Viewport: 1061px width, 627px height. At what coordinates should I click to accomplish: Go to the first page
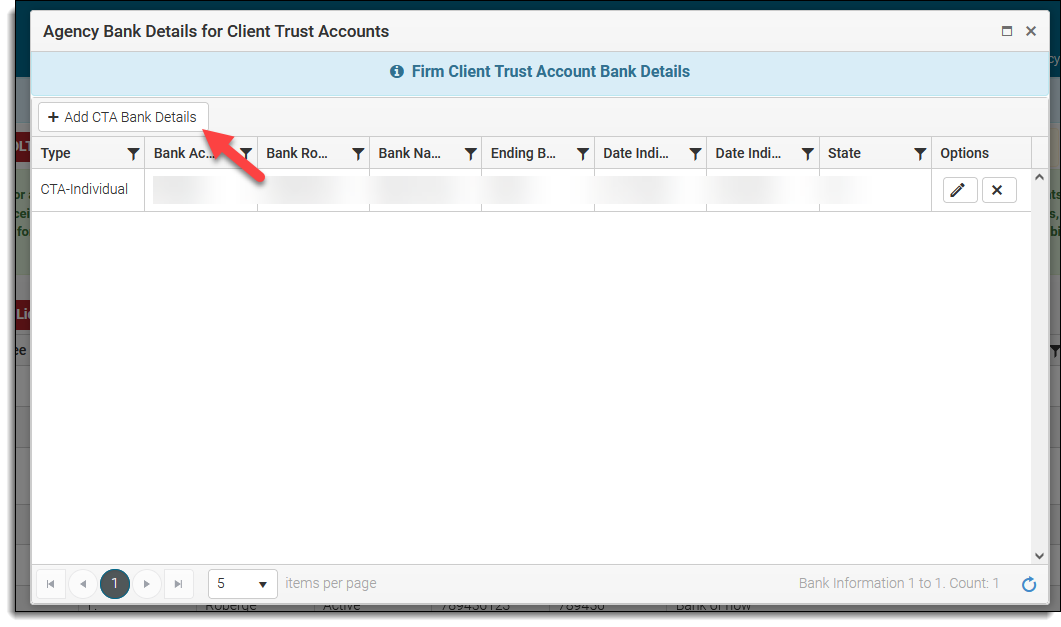pyautogui.click(x=50, y=584)
